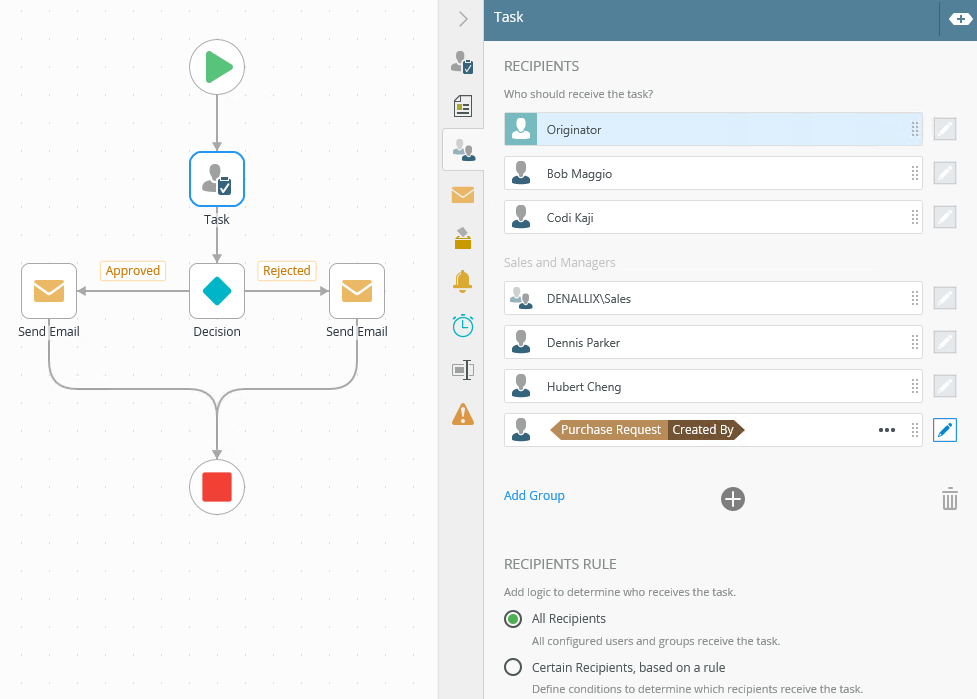Image resolution: width=977 pixels, height=699 pixels.
Task: Select the Decision node on canvas
Action: (217, 291)
